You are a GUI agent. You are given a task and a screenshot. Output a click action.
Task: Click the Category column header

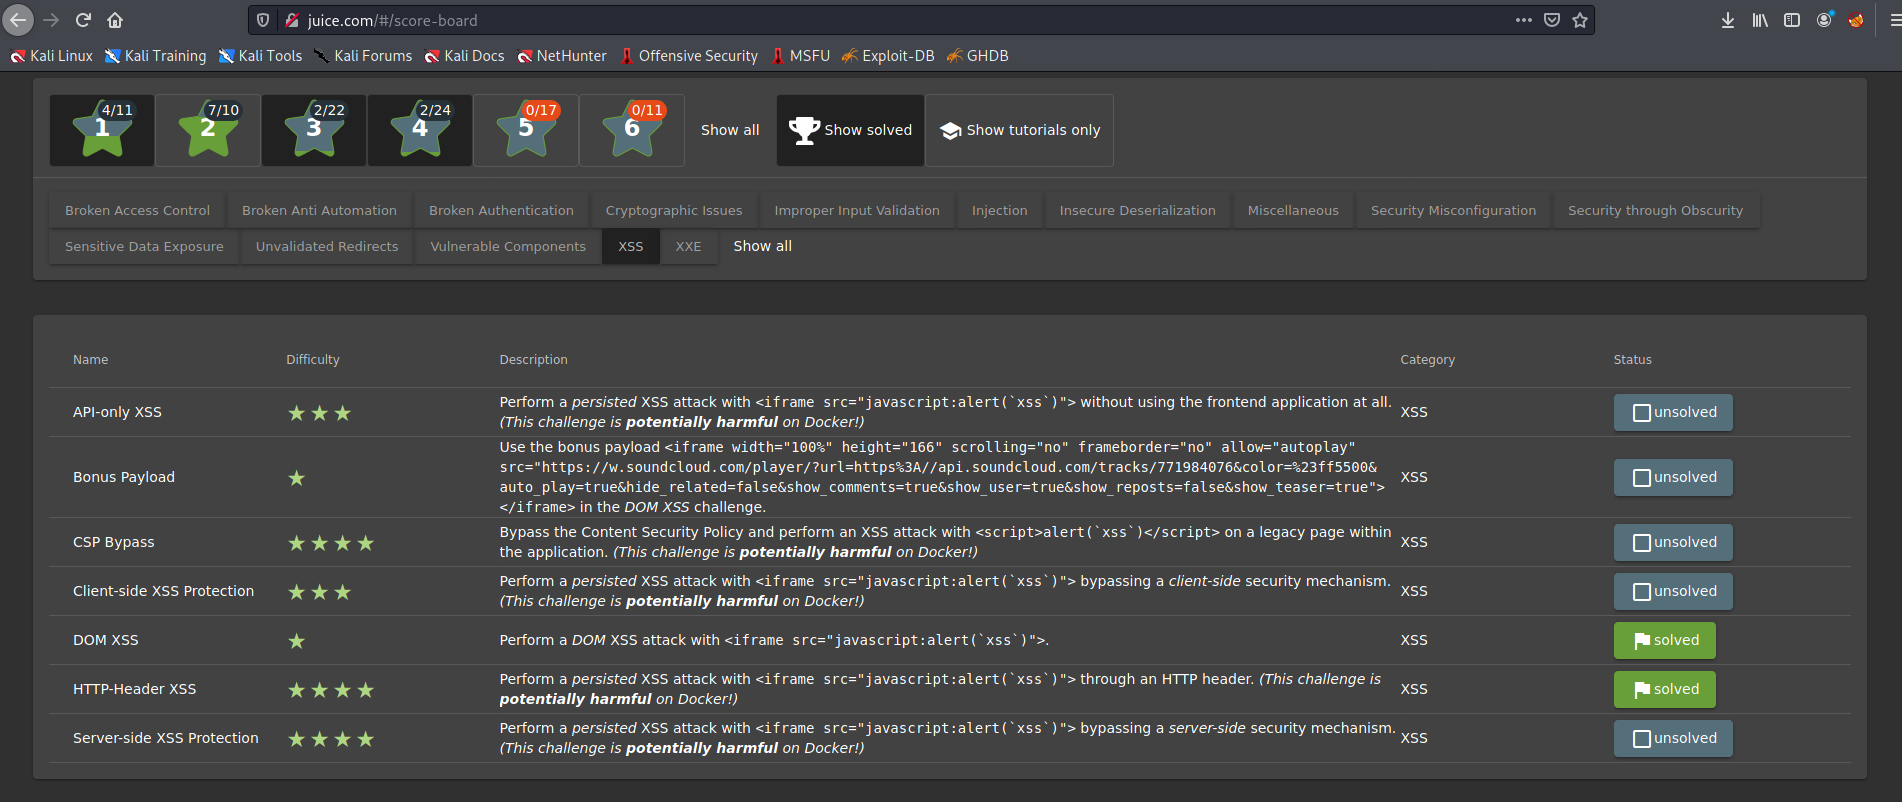pyautogui.click(x=1428, y=360)
